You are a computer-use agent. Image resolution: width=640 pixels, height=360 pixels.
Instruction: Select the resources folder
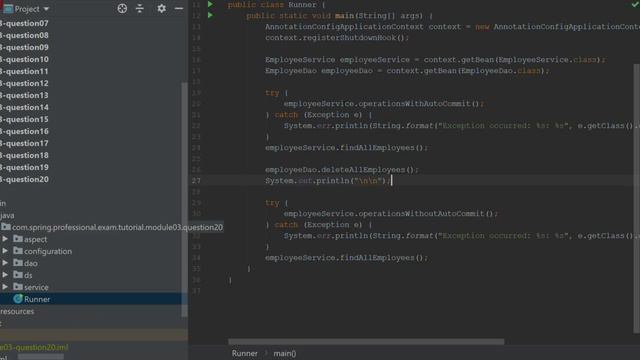click(17, 311)
